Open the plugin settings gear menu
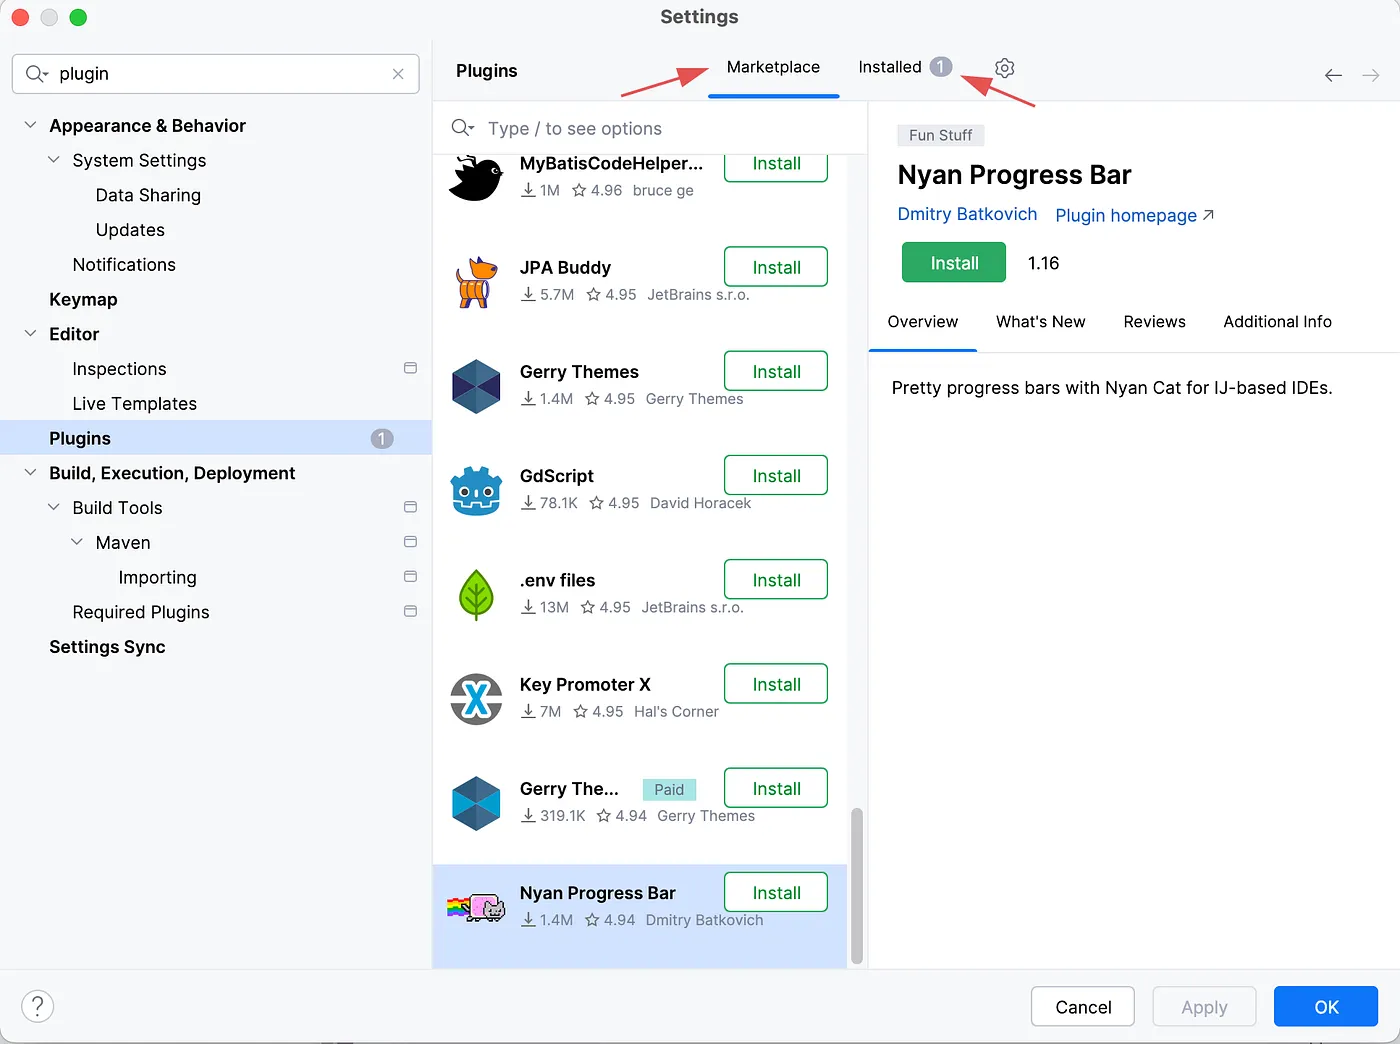1400x1044 pixels. coord(1004,67)
